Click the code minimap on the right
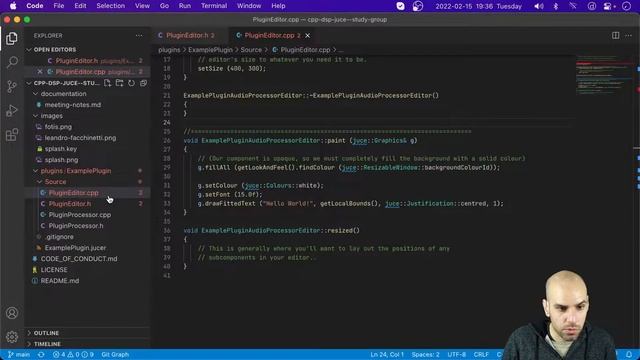 603,75
